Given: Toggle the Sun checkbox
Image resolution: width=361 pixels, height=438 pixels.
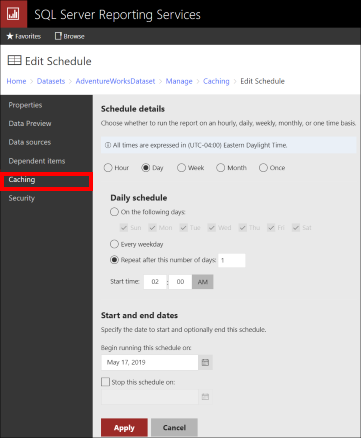Looking at the screenshot, I should [124, 228].
